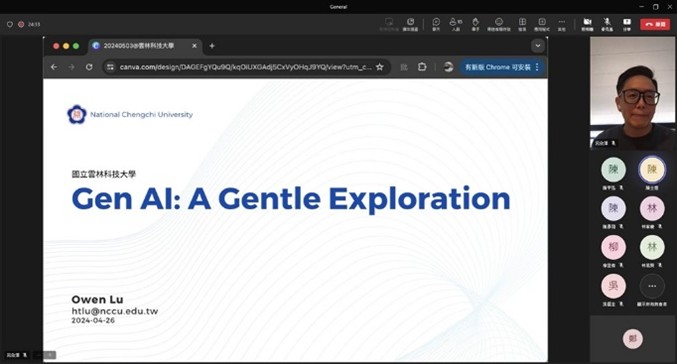Click the greyed-out screen control icon

pos(389,24)
